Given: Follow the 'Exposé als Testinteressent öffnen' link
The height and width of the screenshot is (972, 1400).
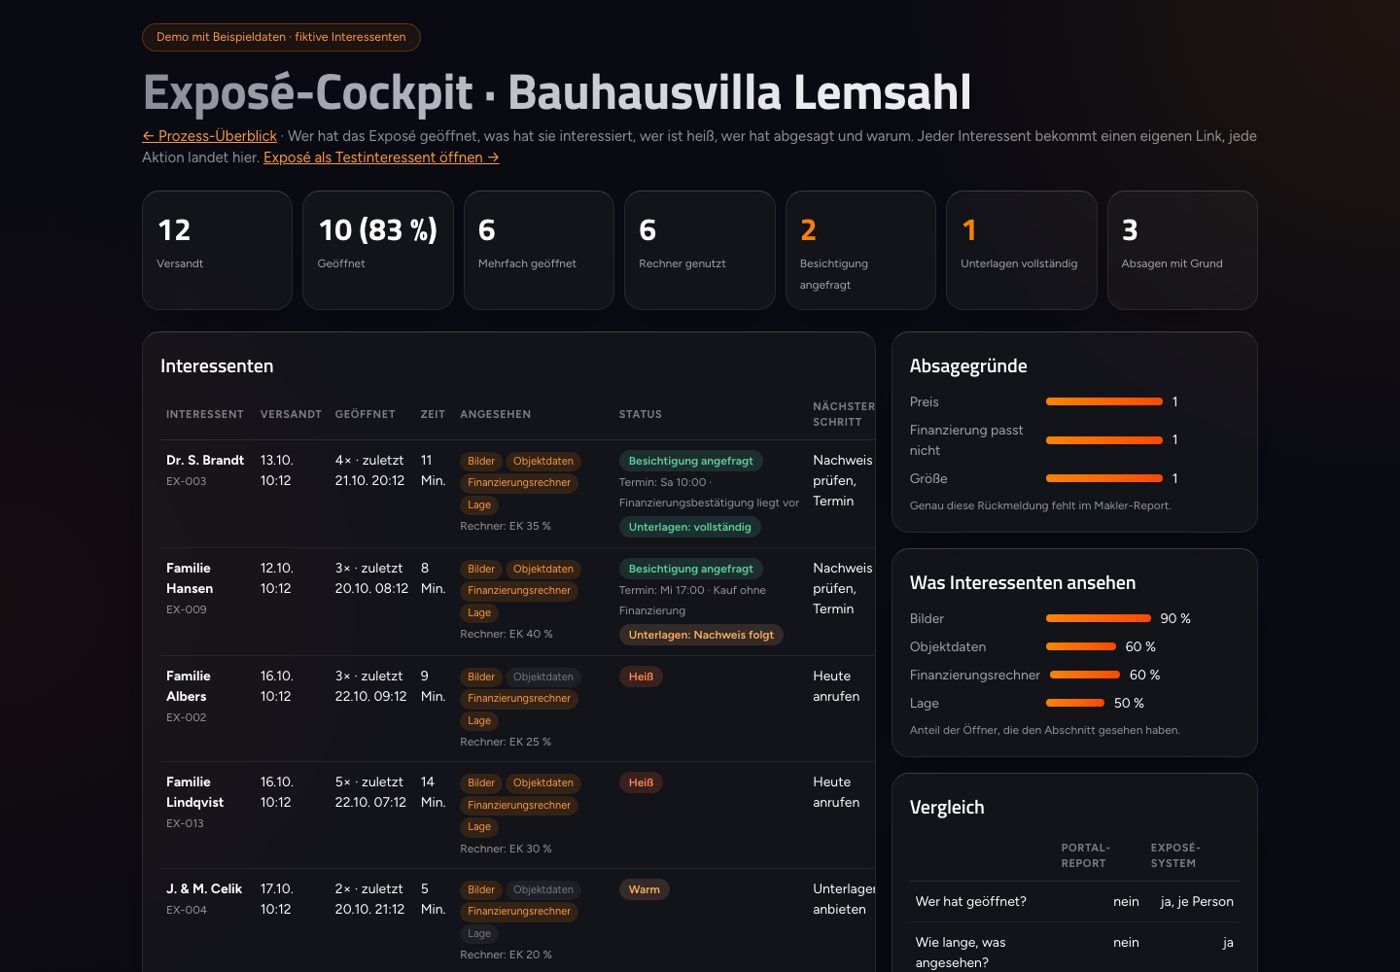Looking at the screenshot, I should [x=381, y=157].
